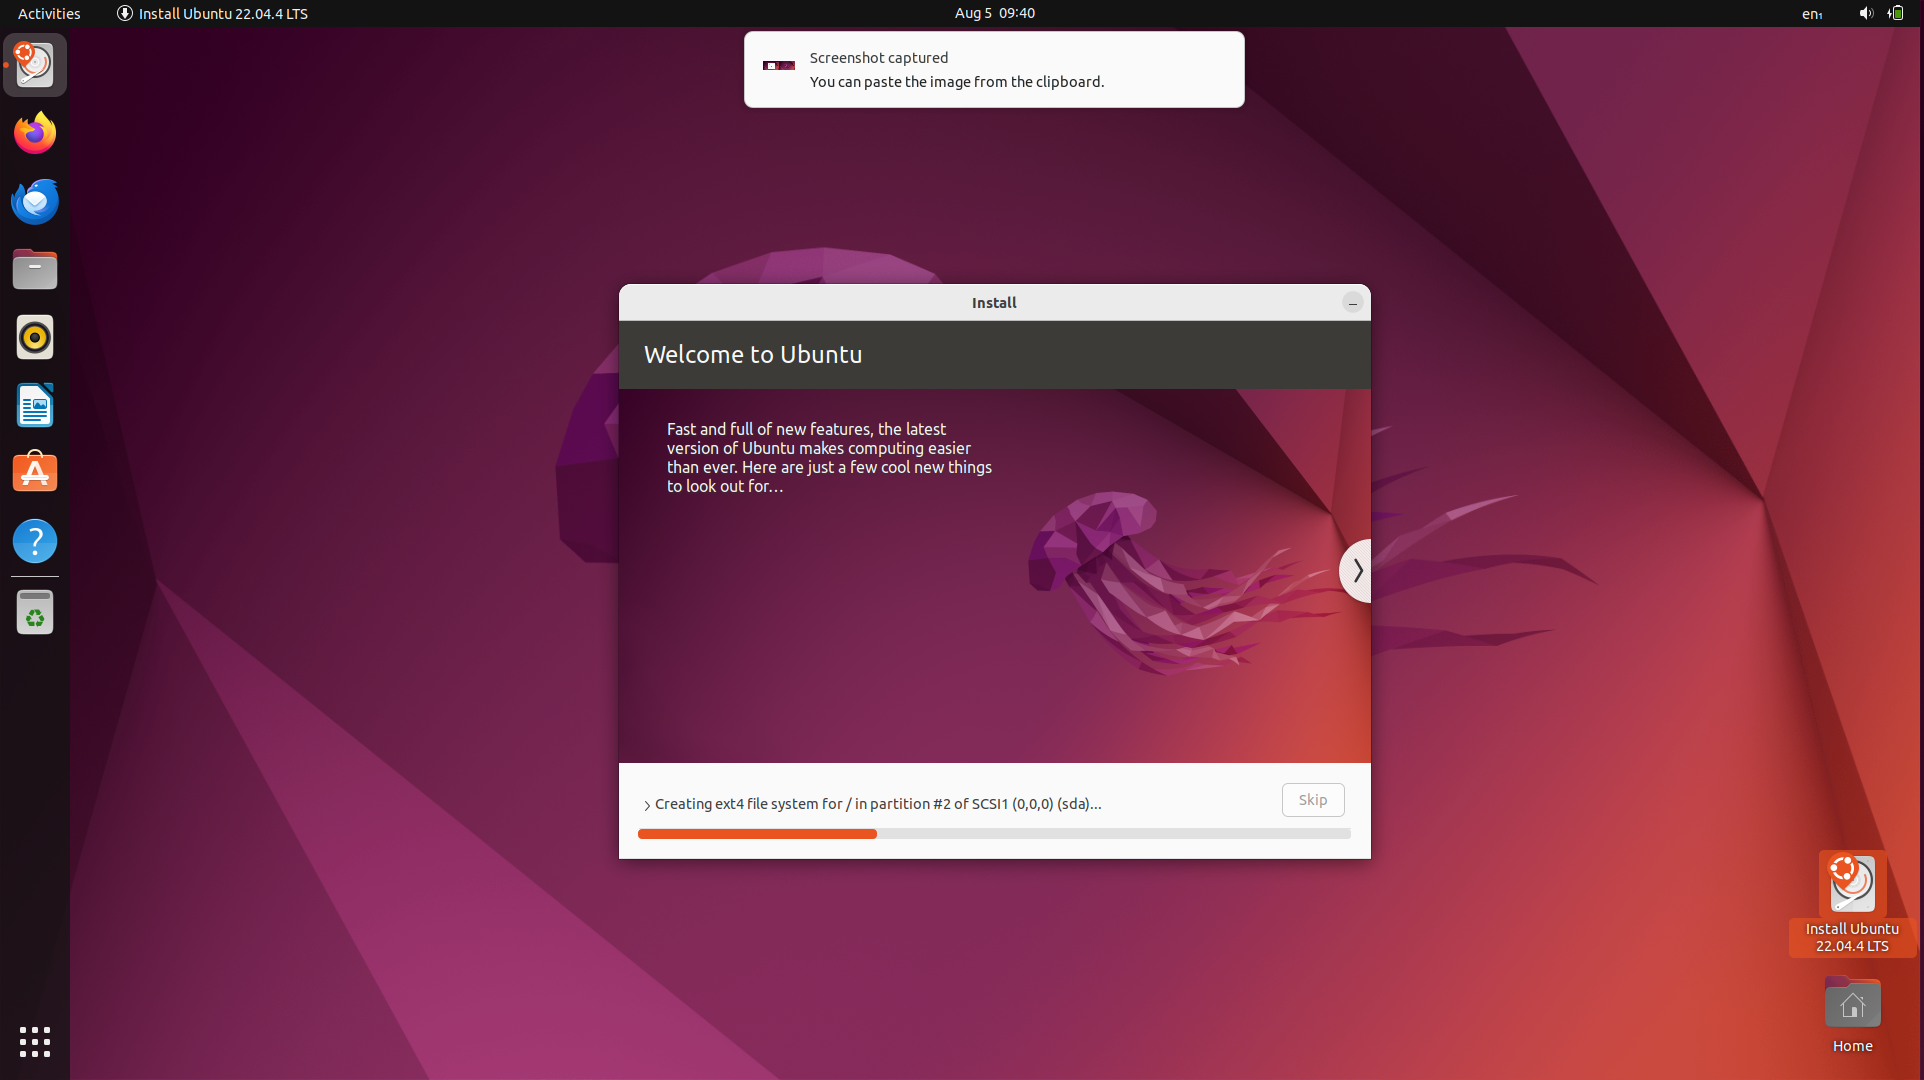Viewport: 1924px width, 1080px height.
Task: Open the Trash in dock
Action: coord(35,612)
